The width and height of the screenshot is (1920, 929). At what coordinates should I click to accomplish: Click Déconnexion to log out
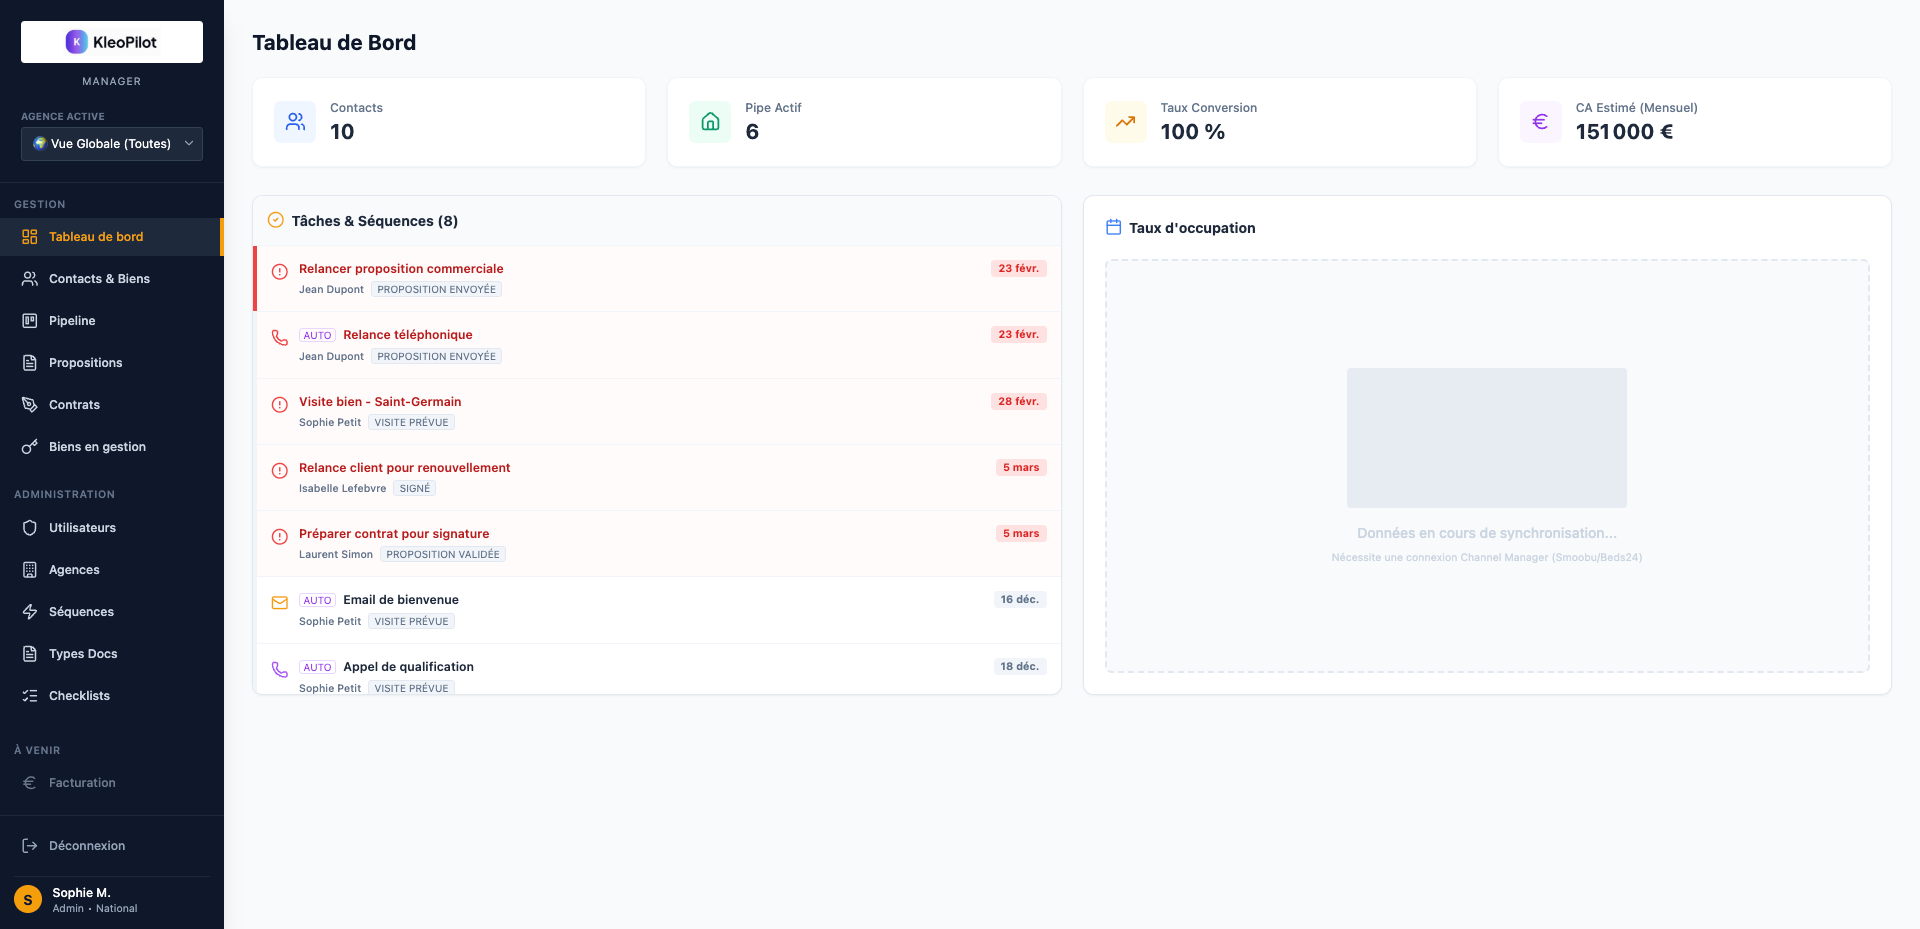pos(87,846)
